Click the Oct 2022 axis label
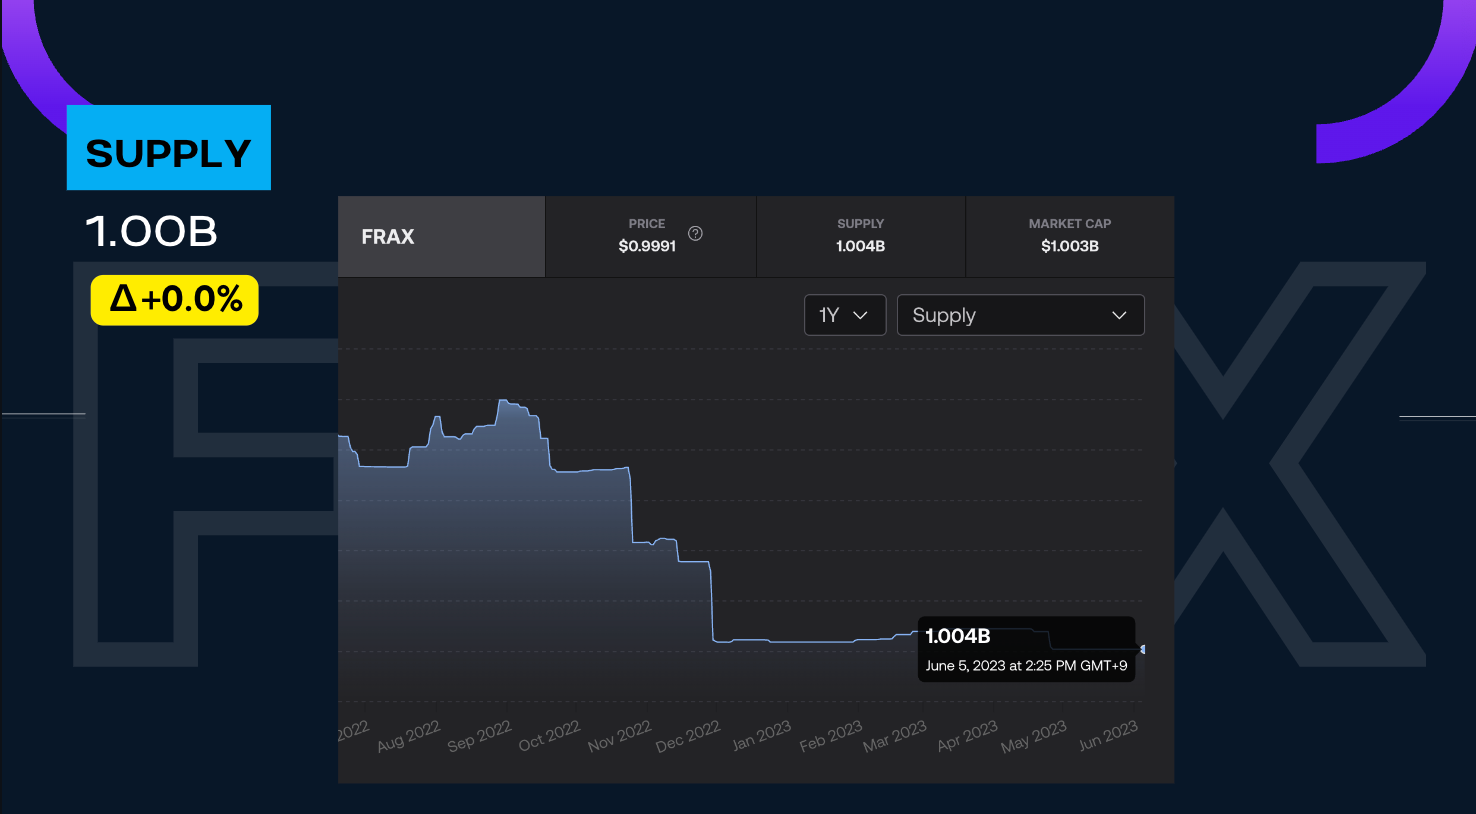1476x814 pixels. point(549,737)
